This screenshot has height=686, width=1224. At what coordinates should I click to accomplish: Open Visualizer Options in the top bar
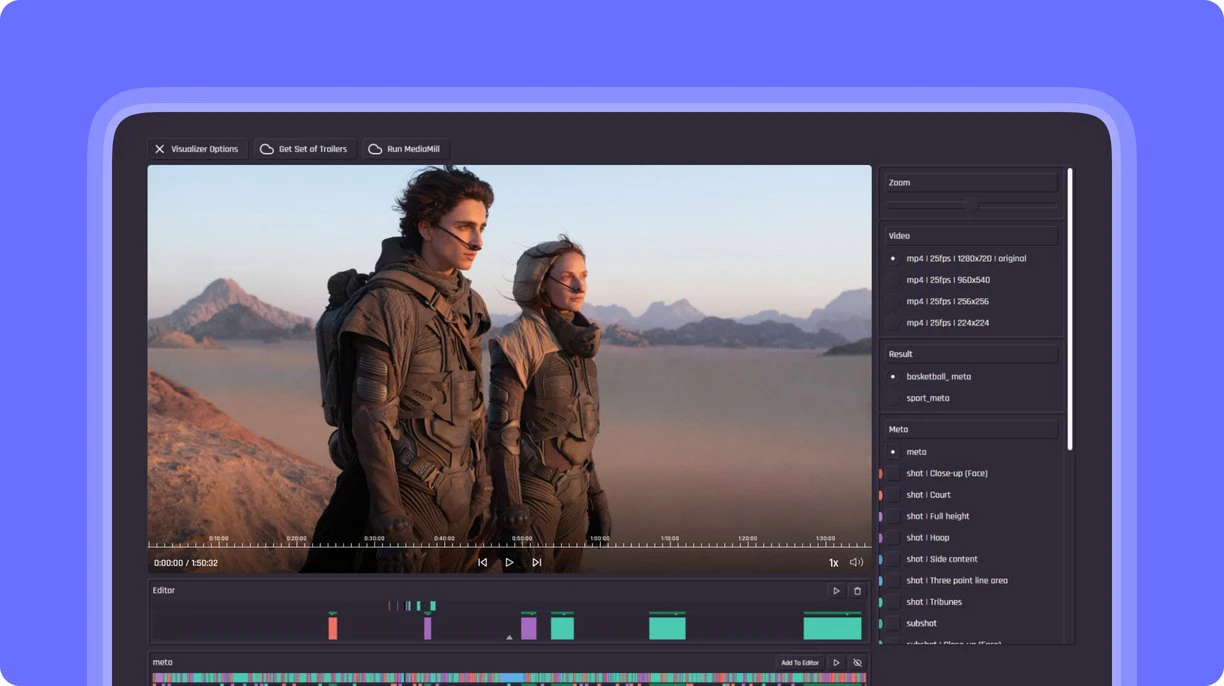(198, 148)
